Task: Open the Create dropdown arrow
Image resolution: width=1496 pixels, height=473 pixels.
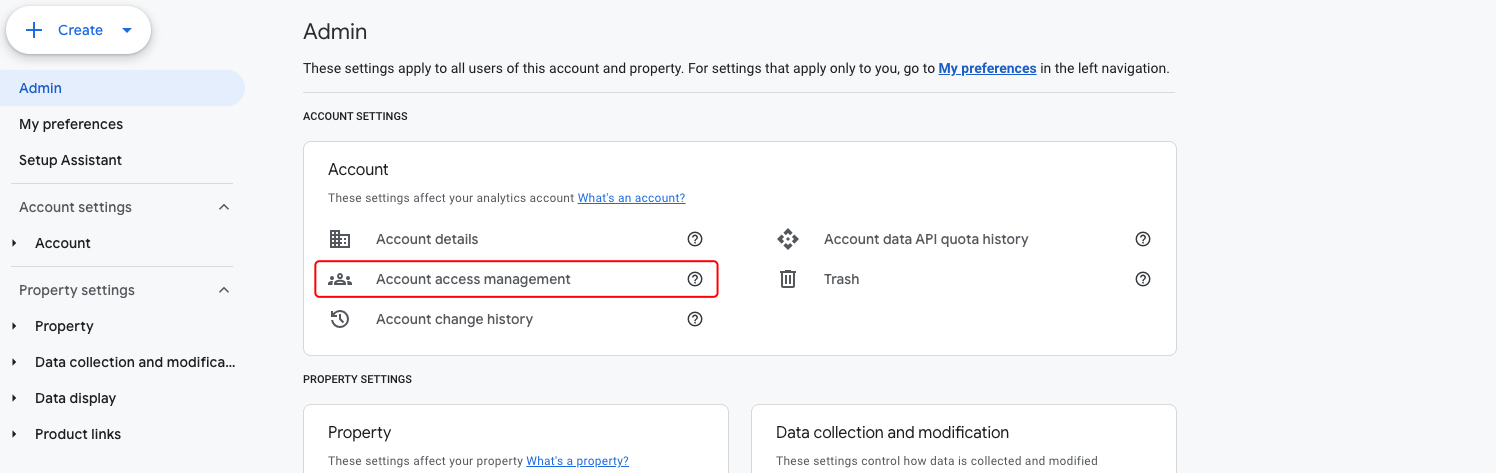Action: tap(127, 30)
